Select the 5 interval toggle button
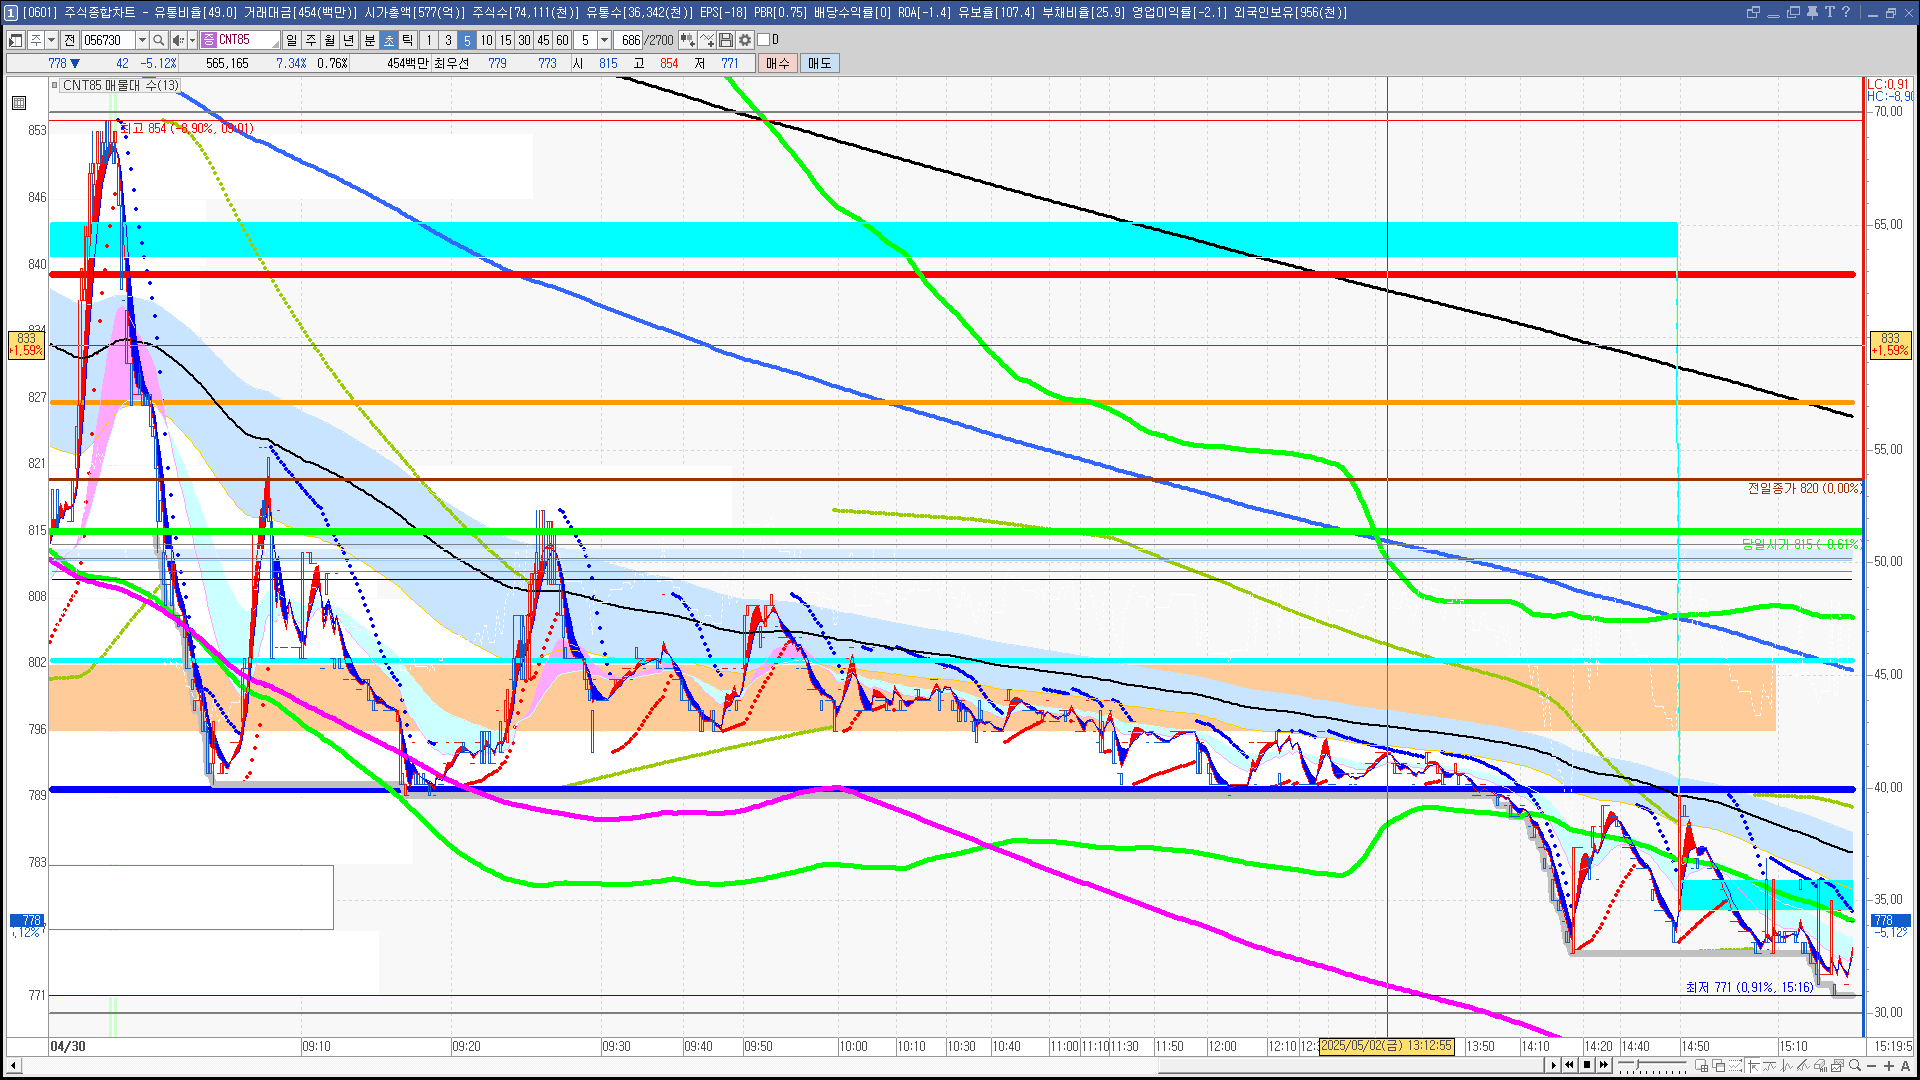 [466, 40]
